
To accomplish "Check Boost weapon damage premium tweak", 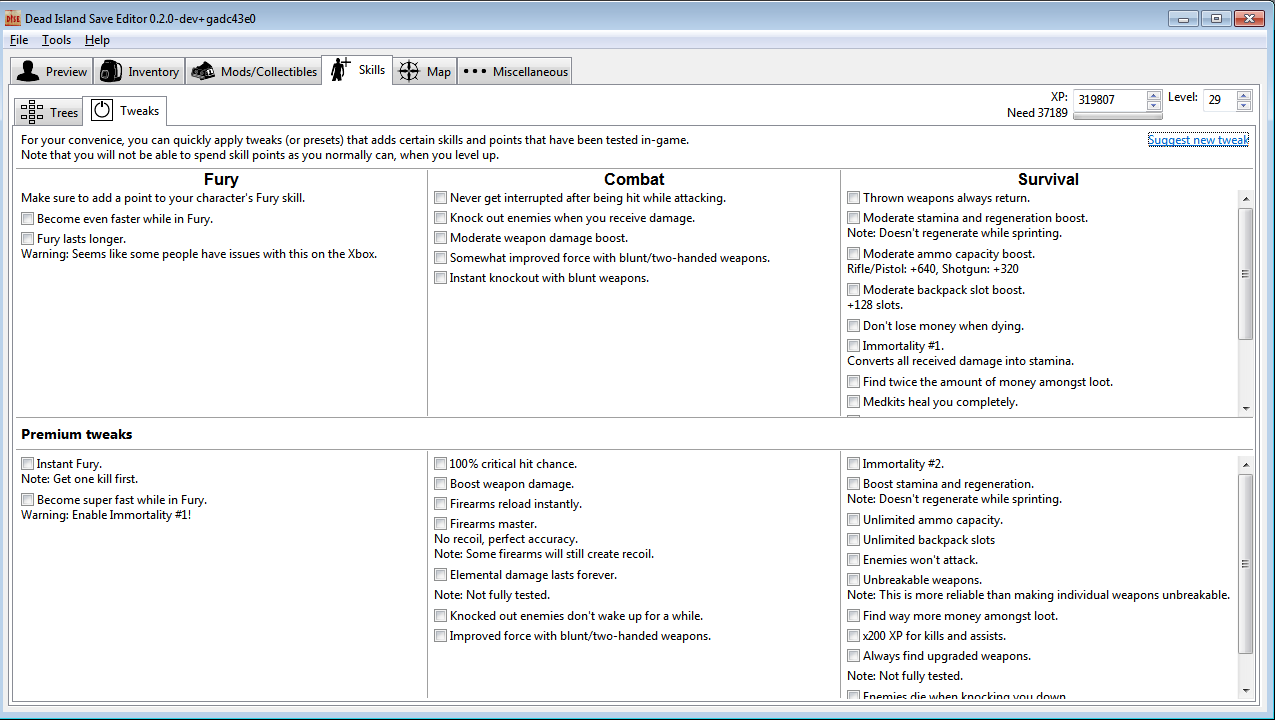I will pos(441,484).
